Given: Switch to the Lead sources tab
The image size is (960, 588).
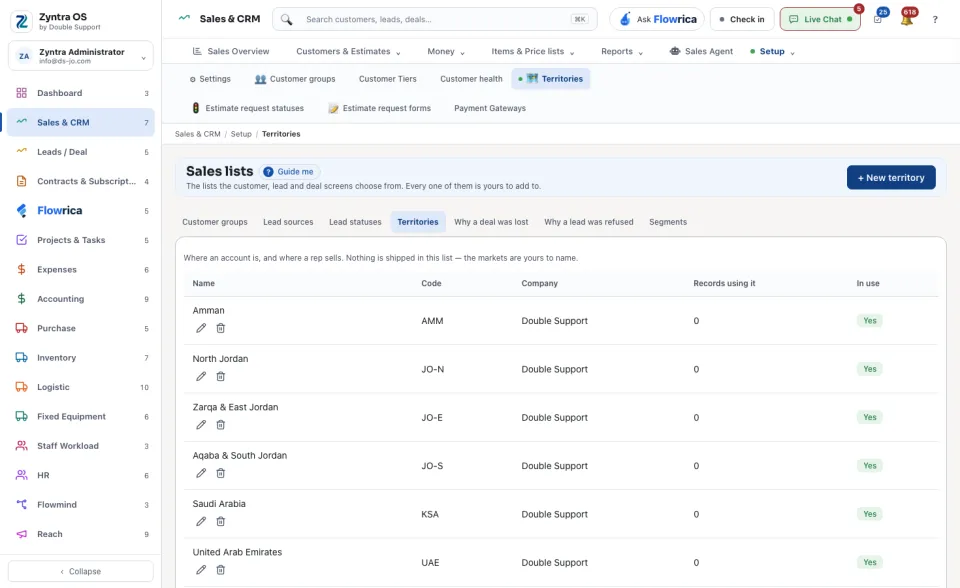Looking at the screenshot, I should (288, 222).
